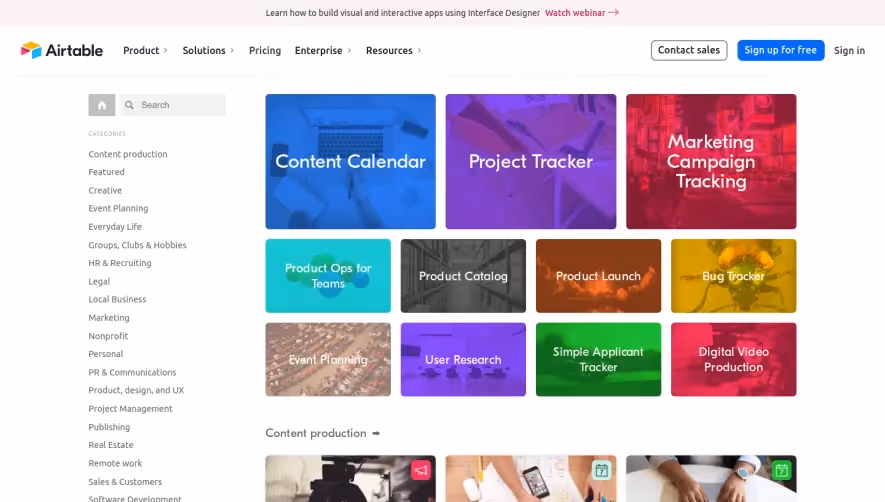Select the Nonprofit category
Image resolution: width=885 pixels, height=502 pixels.
pos(108,336)
